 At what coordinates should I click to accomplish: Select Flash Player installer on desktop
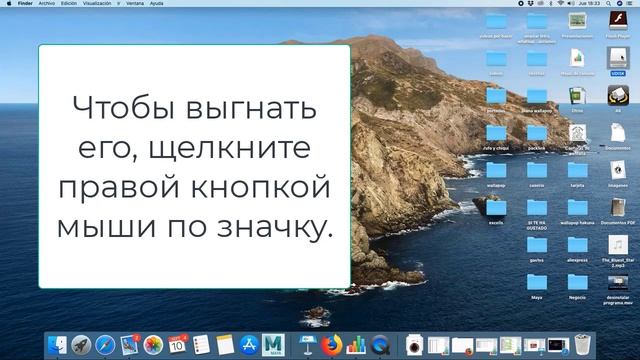pyautogui.click(x=618, y=21)
